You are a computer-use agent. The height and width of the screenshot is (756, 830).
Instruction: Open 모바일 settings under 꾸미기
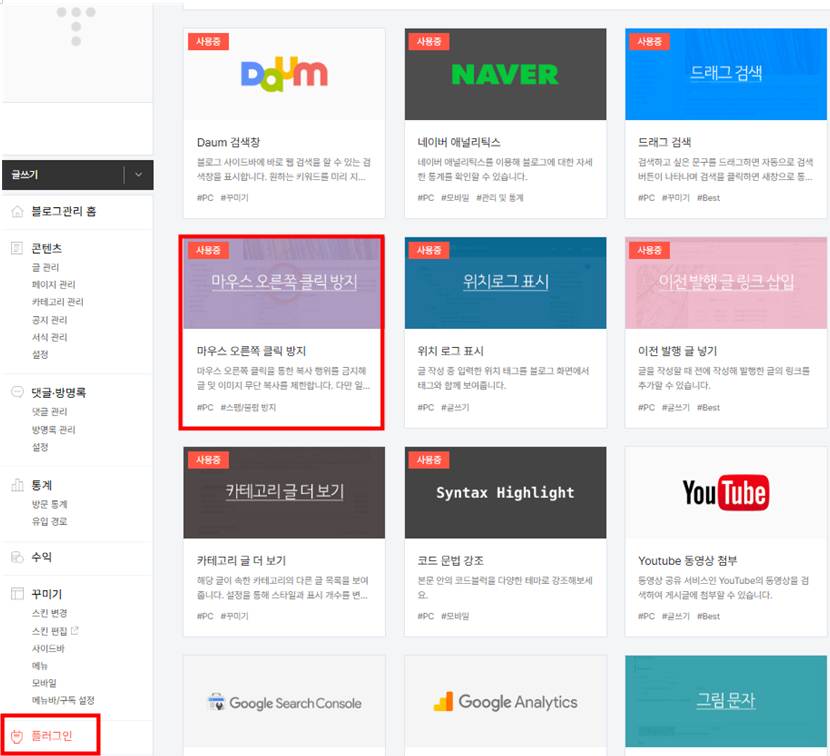pyautogui.click(x=44, y=683)
